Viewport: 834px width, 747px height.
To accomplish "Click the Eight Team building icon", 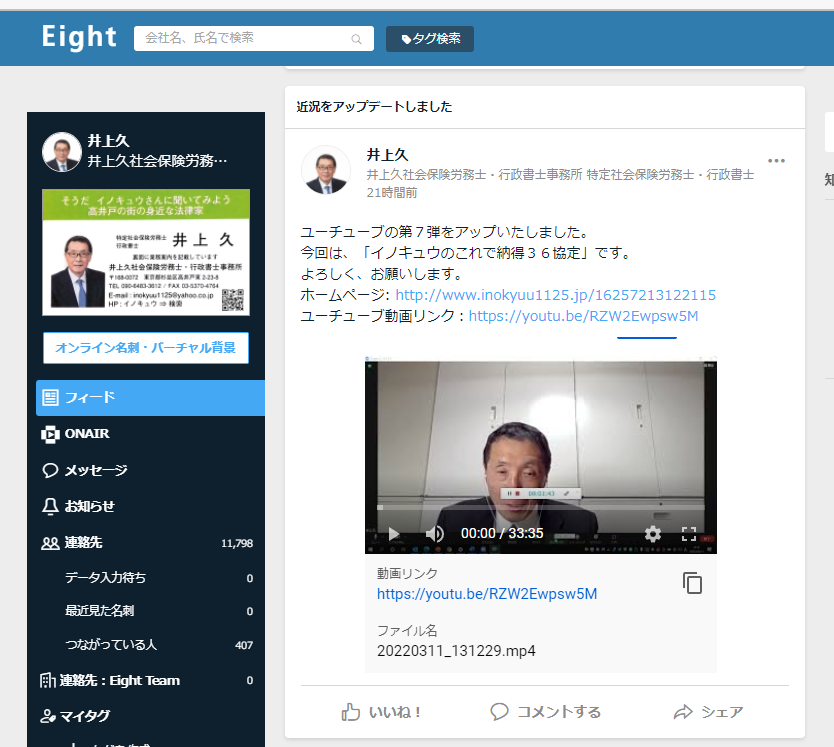I will tap(47, 680).
